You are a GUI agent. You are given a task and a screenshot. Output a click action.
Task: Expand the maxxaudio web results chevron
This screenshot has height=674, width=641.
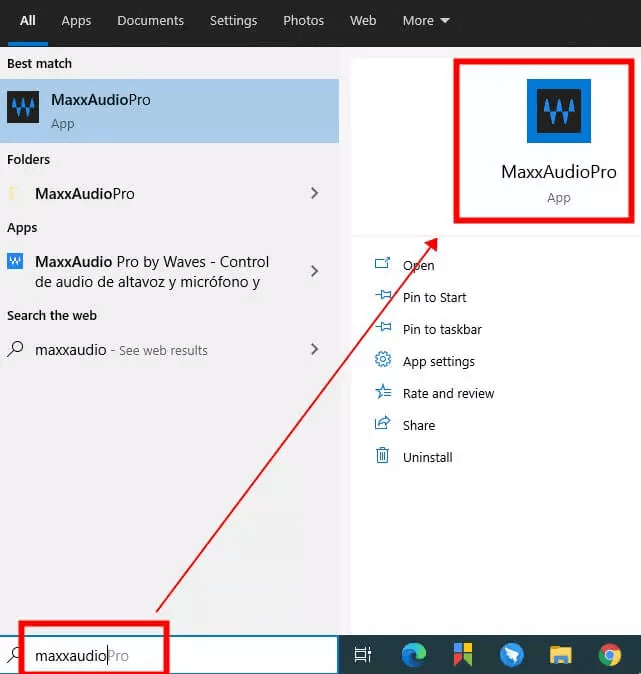click(x=314, y=349)
